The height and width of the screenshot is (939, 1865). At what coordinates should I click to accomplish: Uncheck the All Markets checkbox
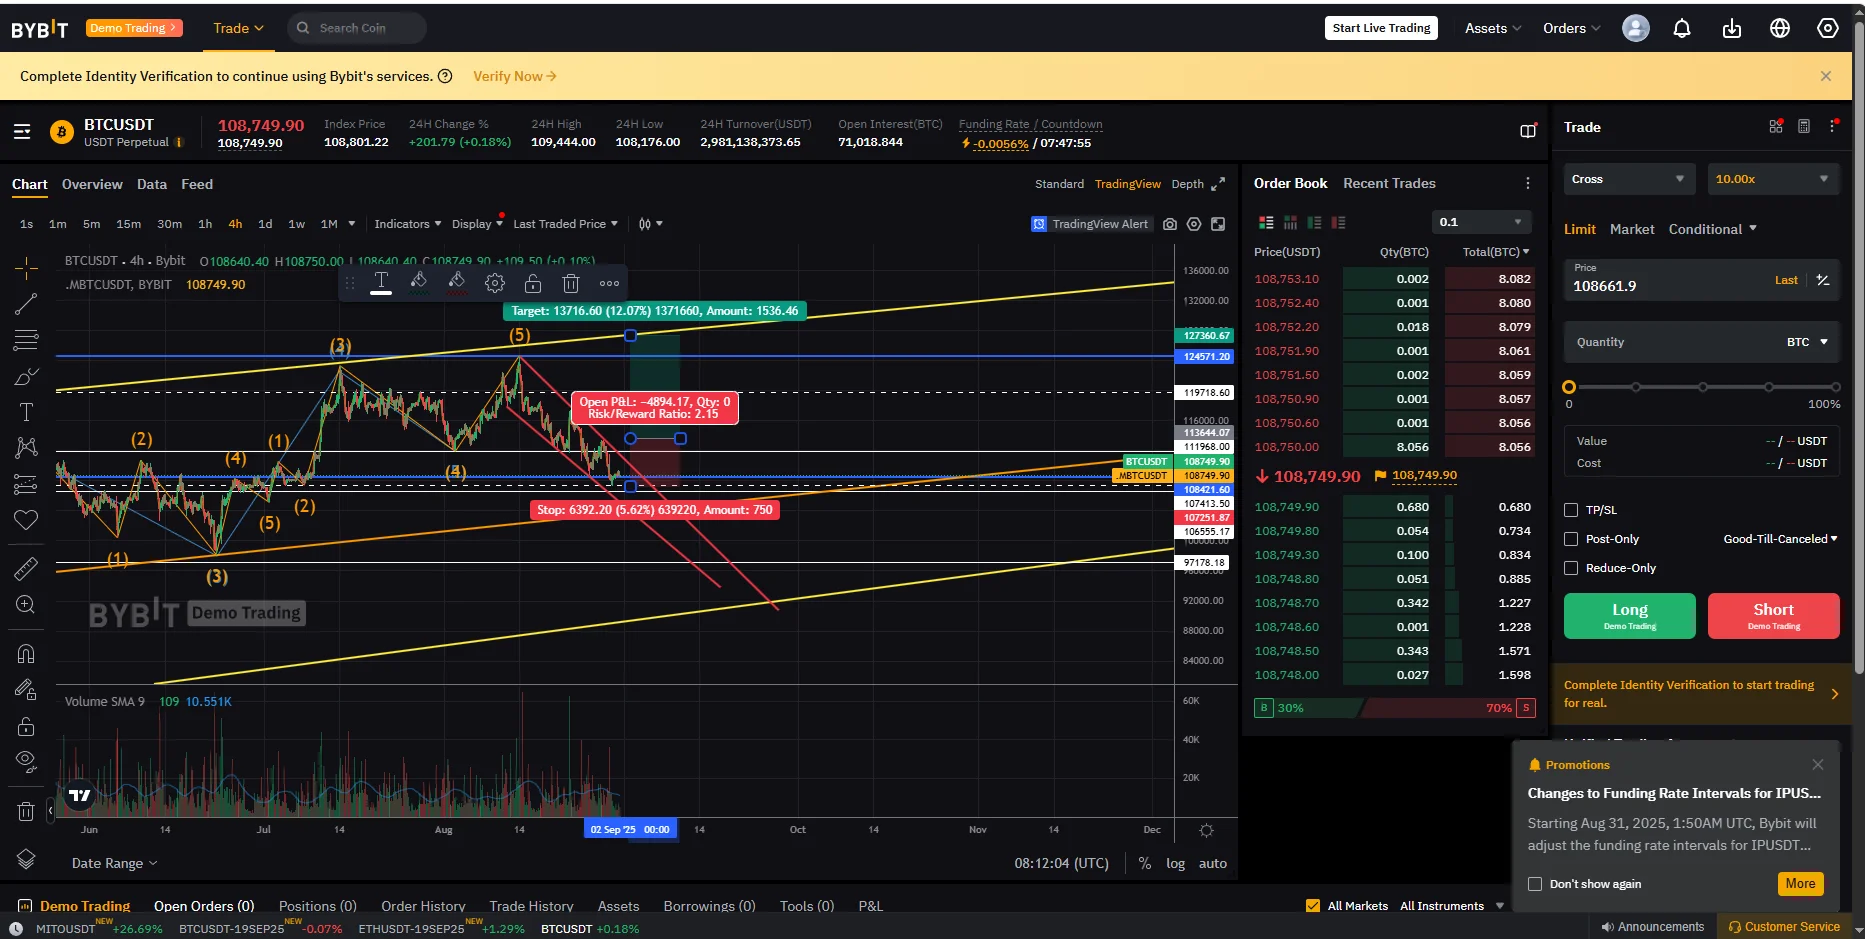pyautogui.click(x=1313, y=906)
